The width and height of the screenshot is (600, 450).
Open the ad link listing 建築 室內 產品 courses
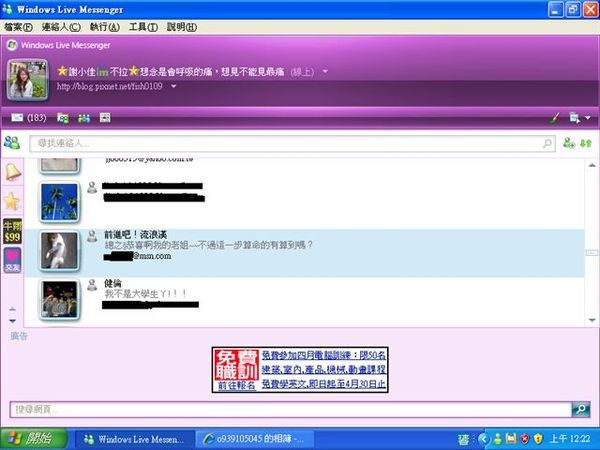[x=324, y=370]
